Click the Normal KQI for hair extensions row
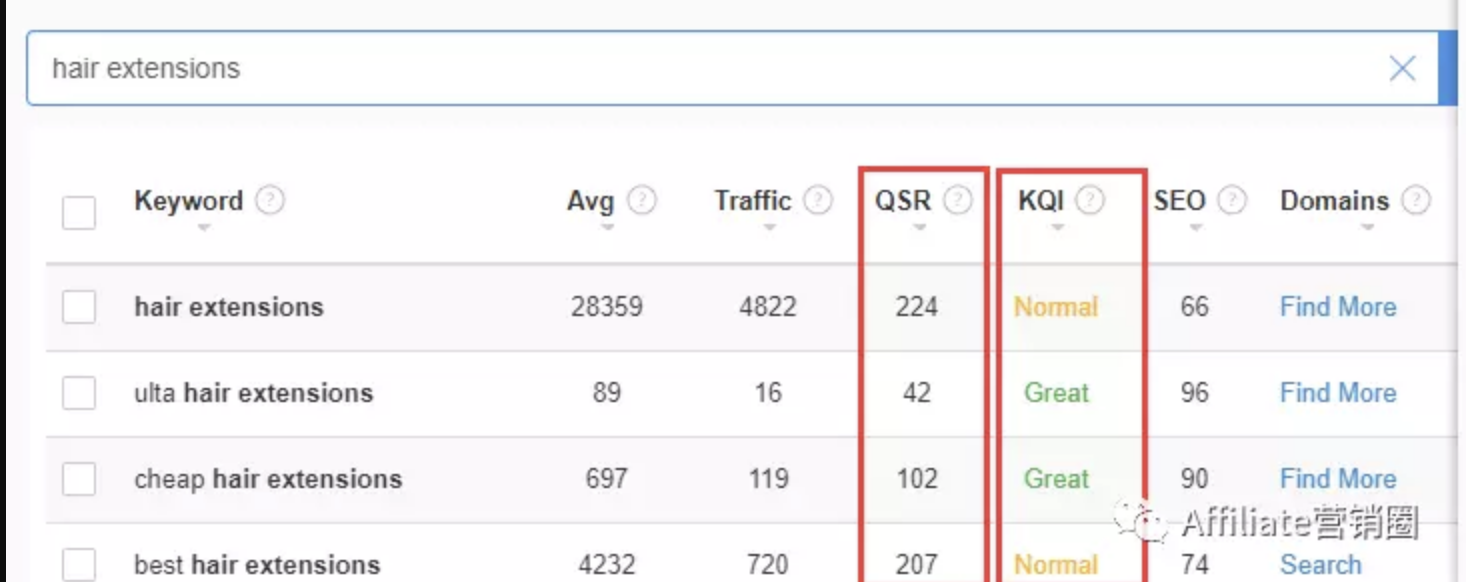Screen dimensions: 1466x582 coord(1056,307)
